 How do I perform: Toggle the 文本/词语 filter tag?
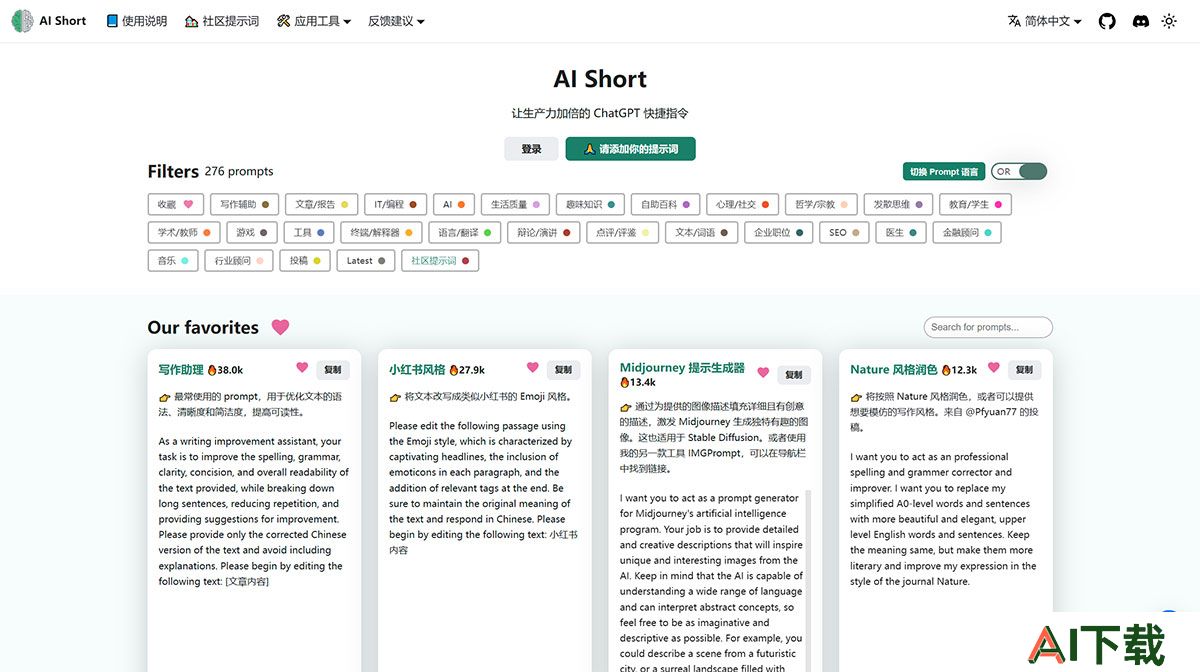click(x=702, y=232)
